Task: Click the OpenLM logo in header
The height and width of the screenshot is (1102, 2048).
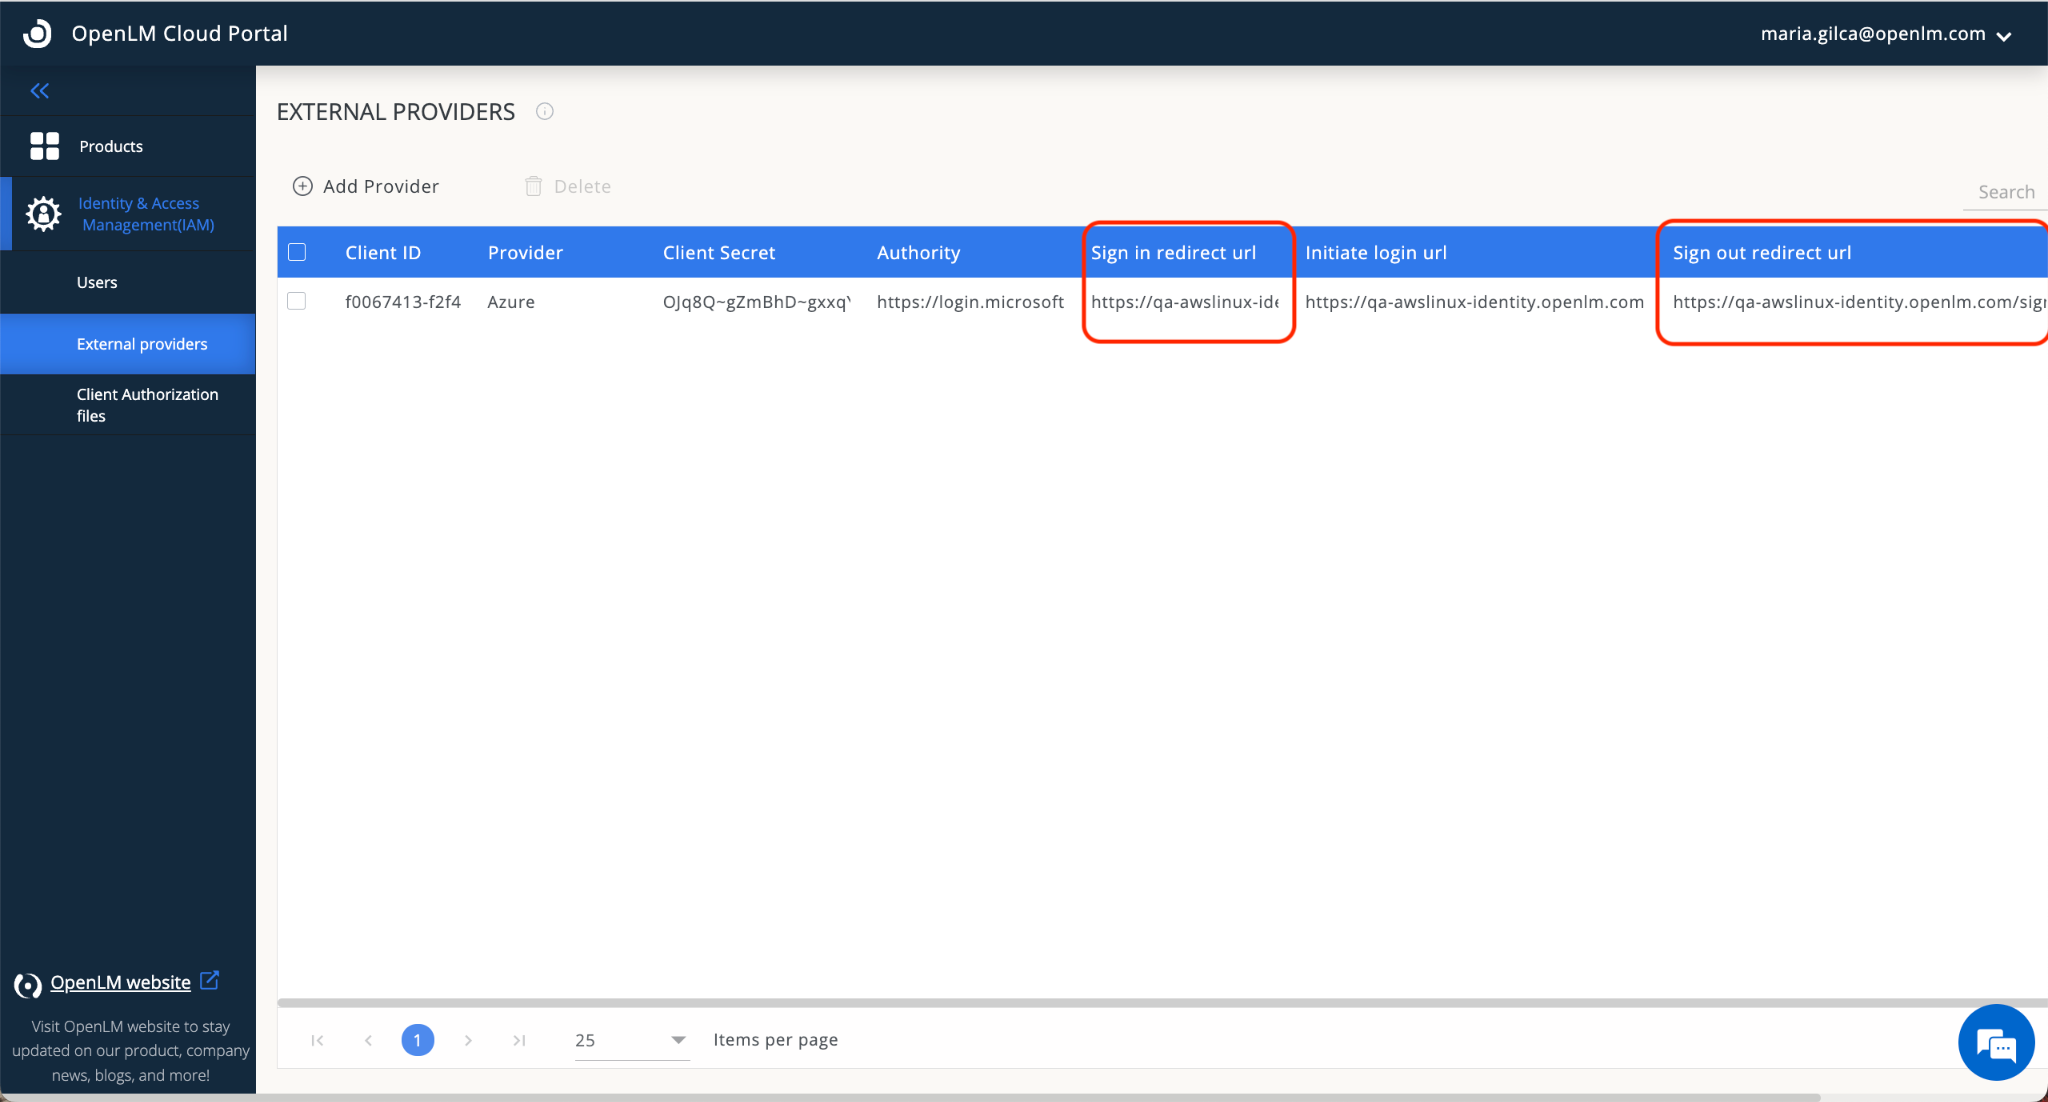Action: [x=37, y=33]
